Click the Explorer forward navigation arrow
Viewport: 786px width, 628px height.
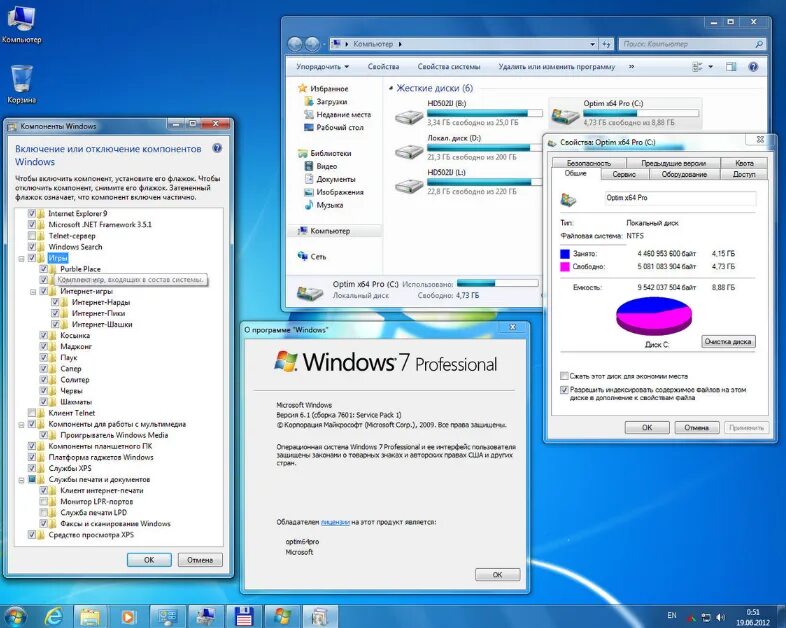click(x=312, y=44)
